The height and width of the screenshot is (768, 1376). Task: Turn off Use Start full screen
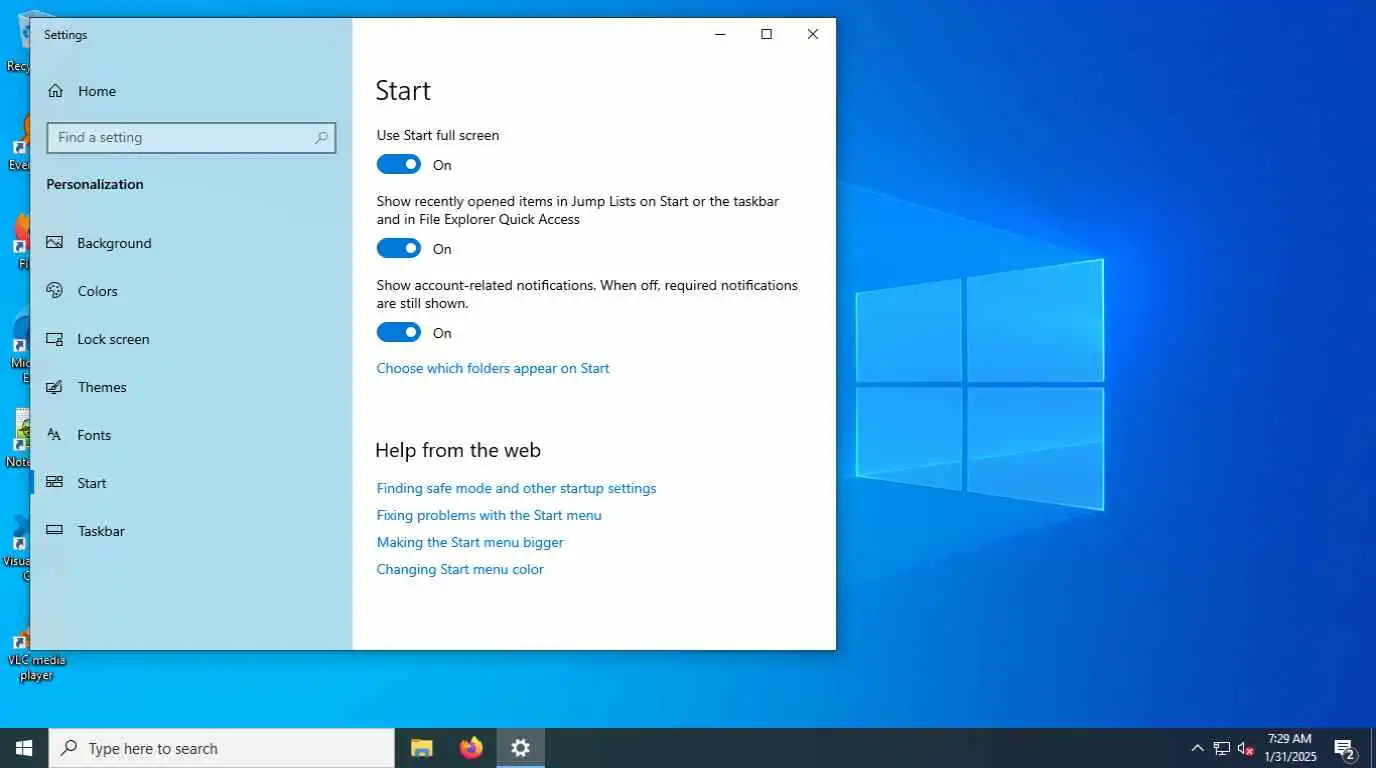tap(399, 165)
